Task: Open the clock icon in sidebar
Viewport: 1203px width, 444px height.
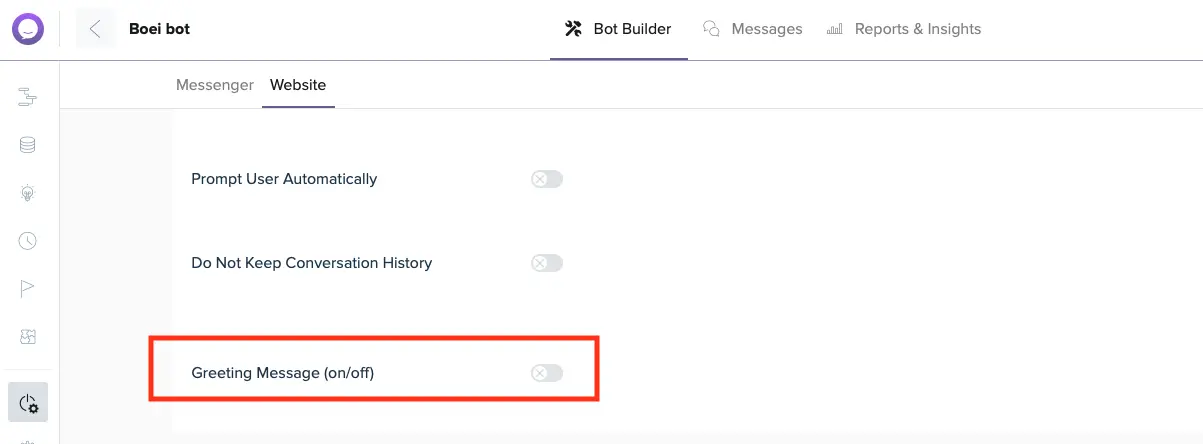Action: 28,241
